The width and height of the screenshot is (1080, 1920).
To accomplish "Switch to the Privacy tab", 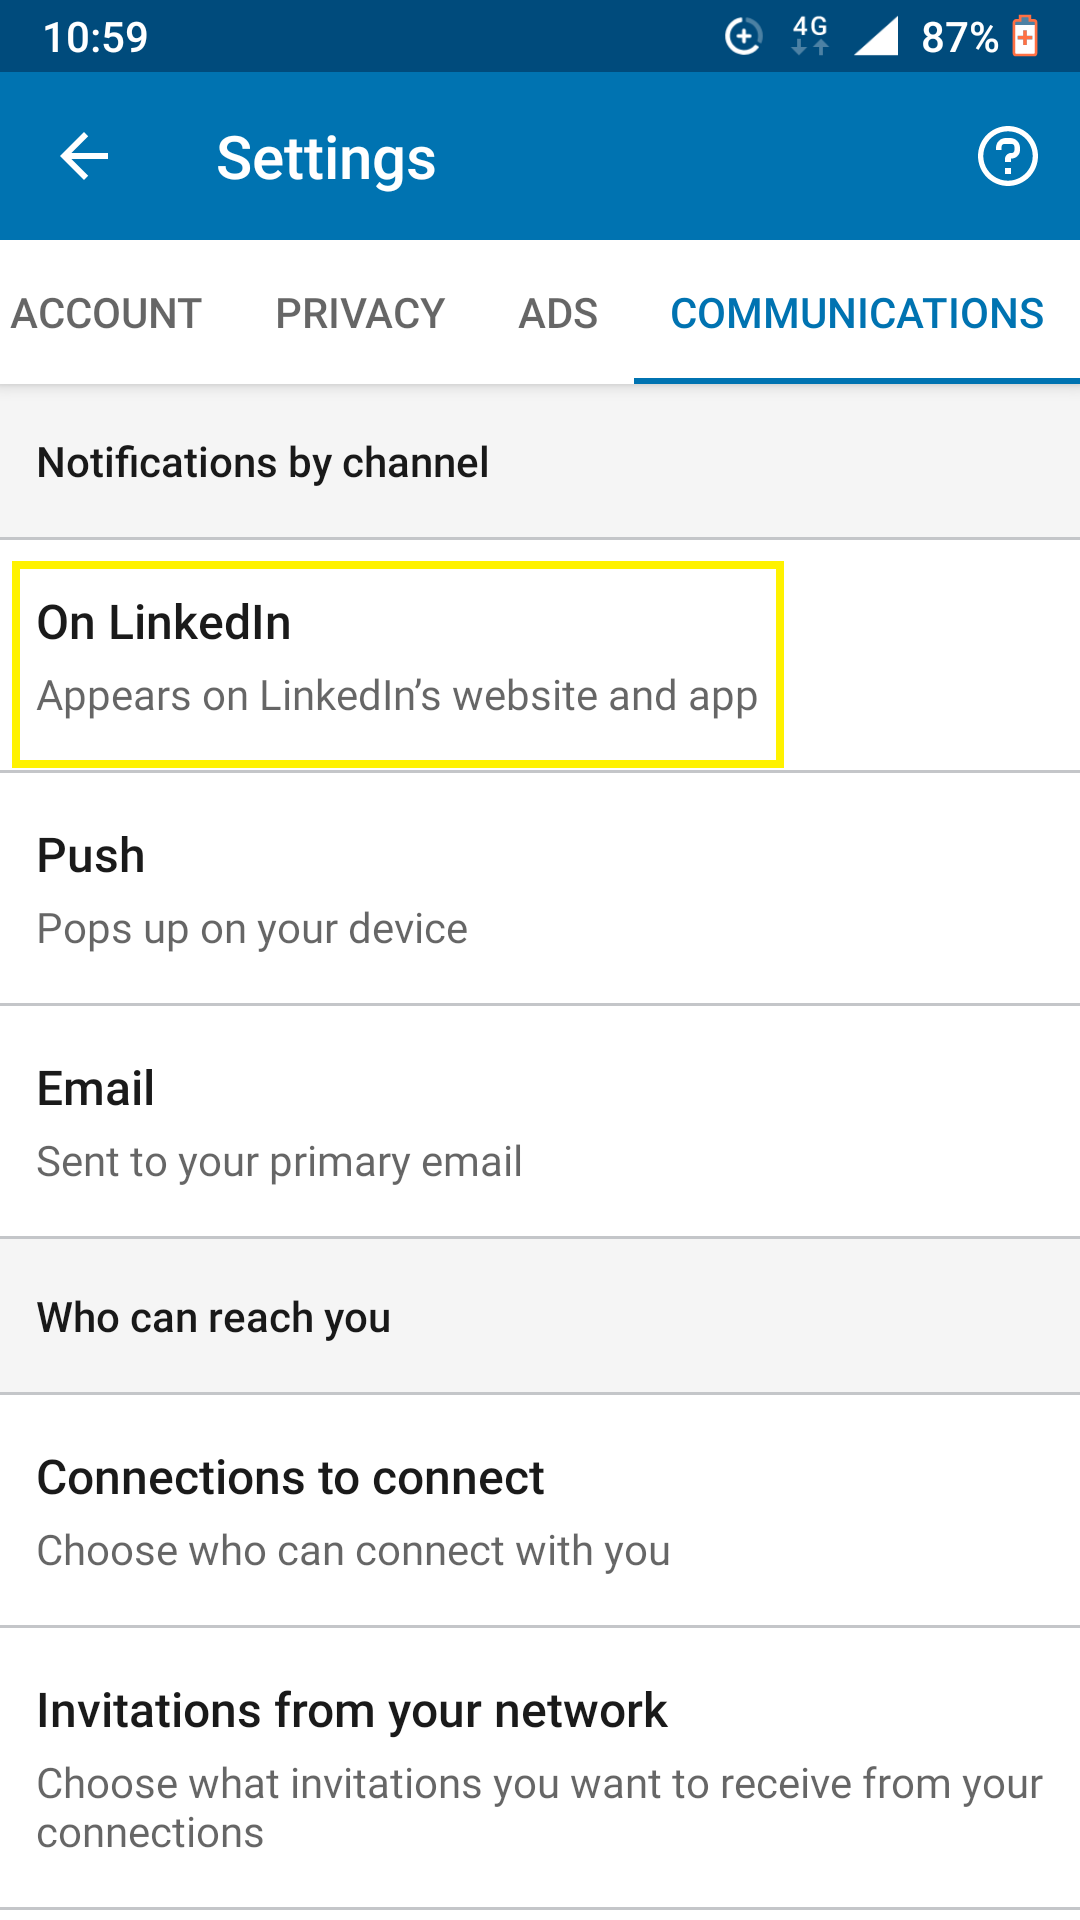I will [360, 313].
